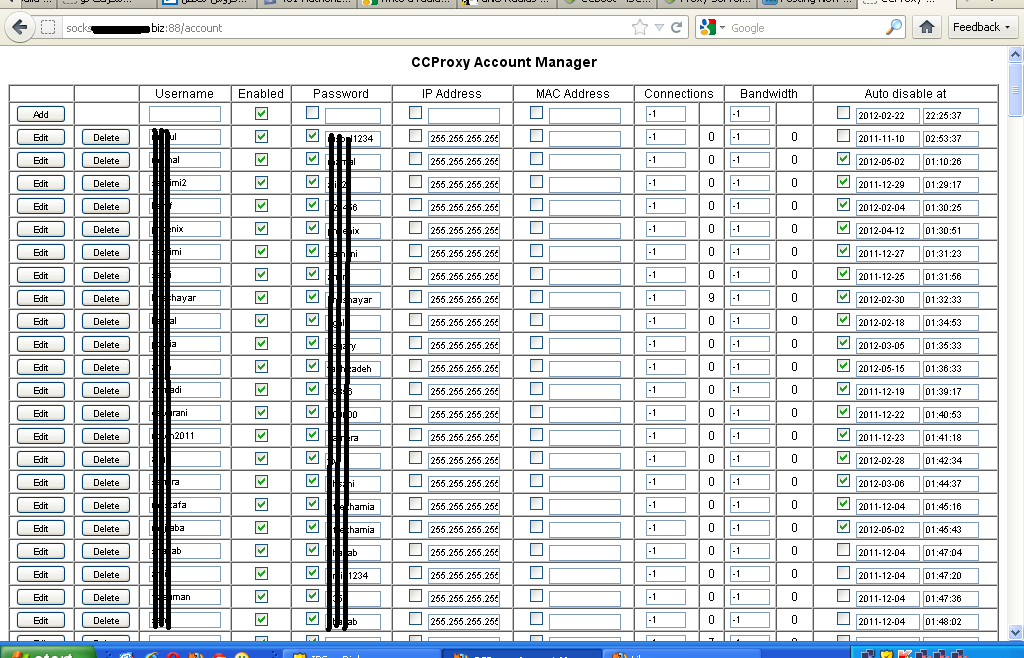This screenshot has height=658, width=1024.
Task: Reload the page with the refresh icon
Action: click(677, 27)
